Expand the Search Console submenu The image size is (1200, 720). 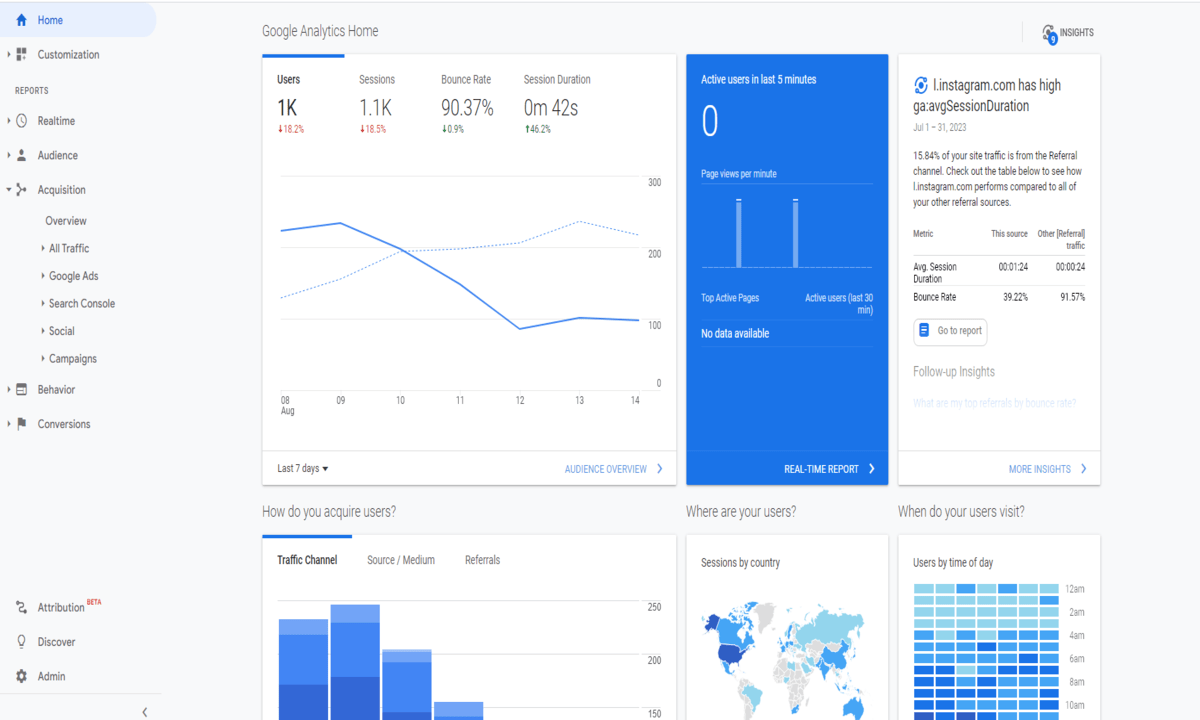pyautogui.click(x=43, y=303)
